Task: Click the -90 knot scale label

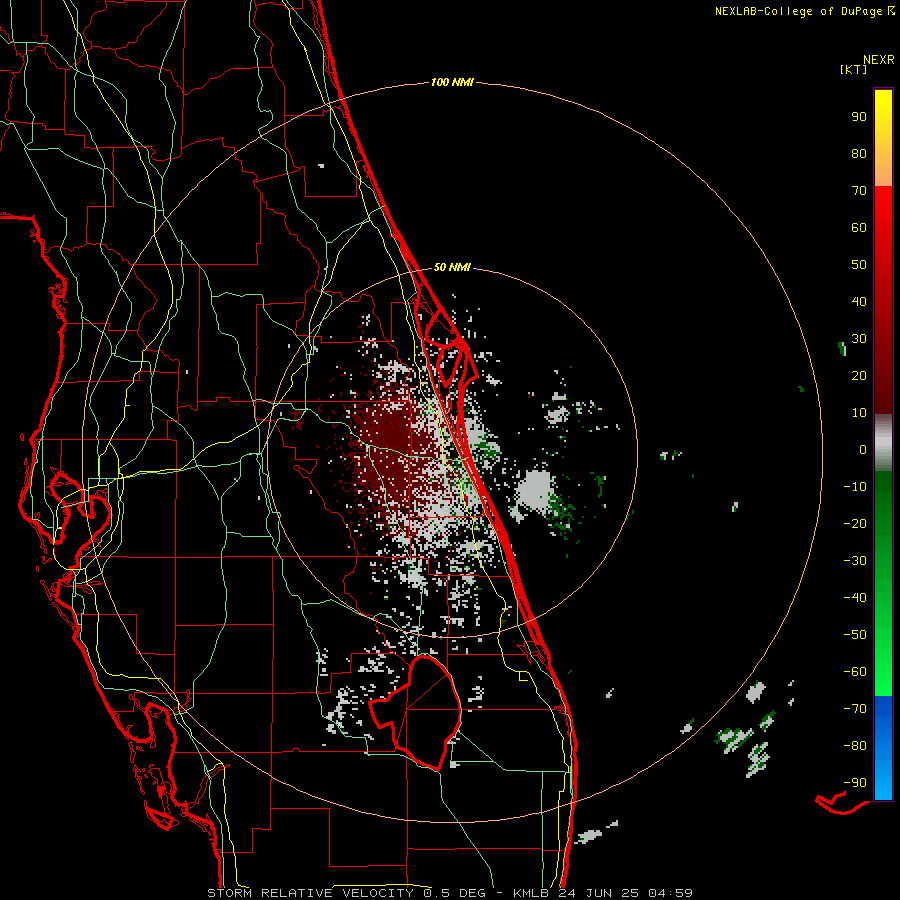Action: [x=855, y=783]
